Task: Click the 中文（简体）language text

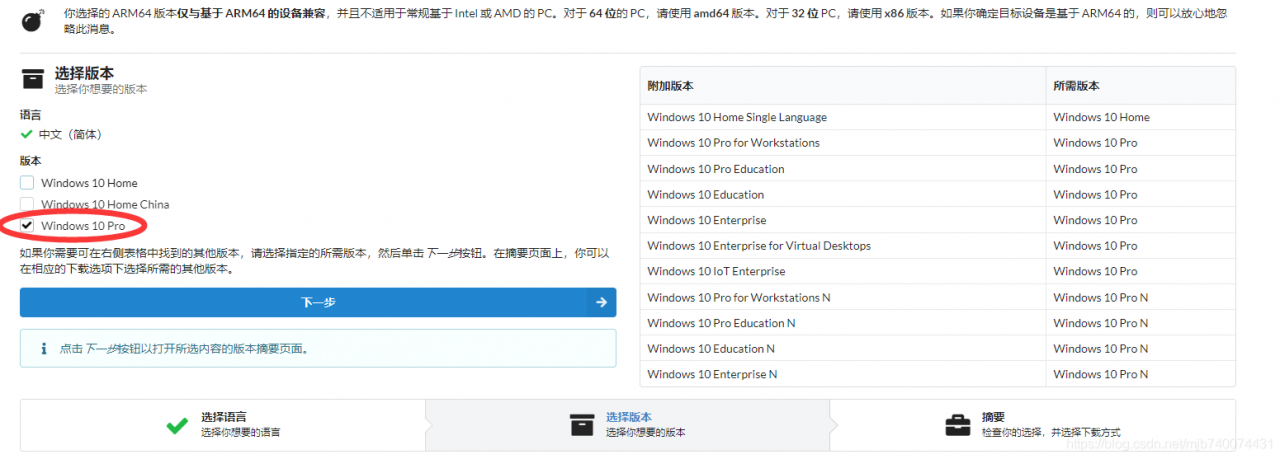Action: (x=70, y=134)
